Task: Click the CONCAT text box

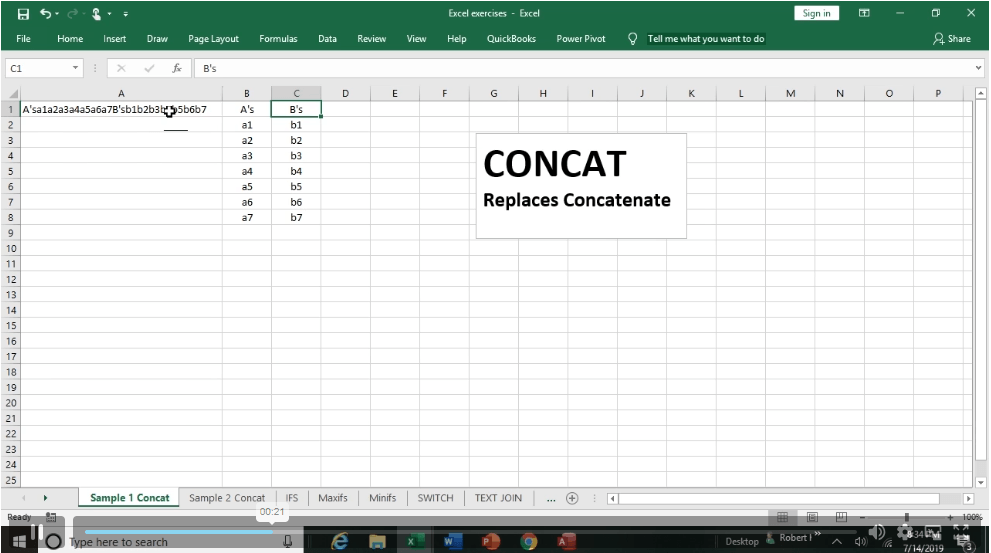Action: pos(581,186)
